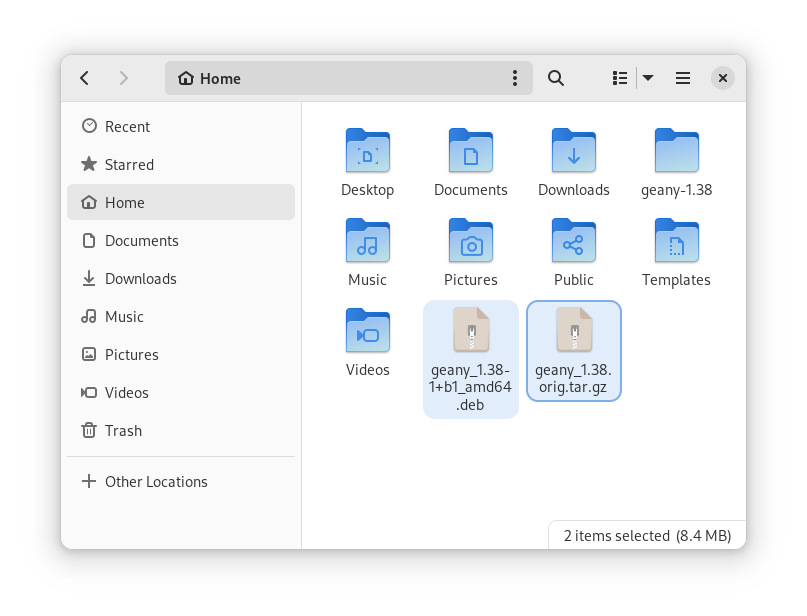
Task: Select Home in the sidebar
Action: [181, 202]
